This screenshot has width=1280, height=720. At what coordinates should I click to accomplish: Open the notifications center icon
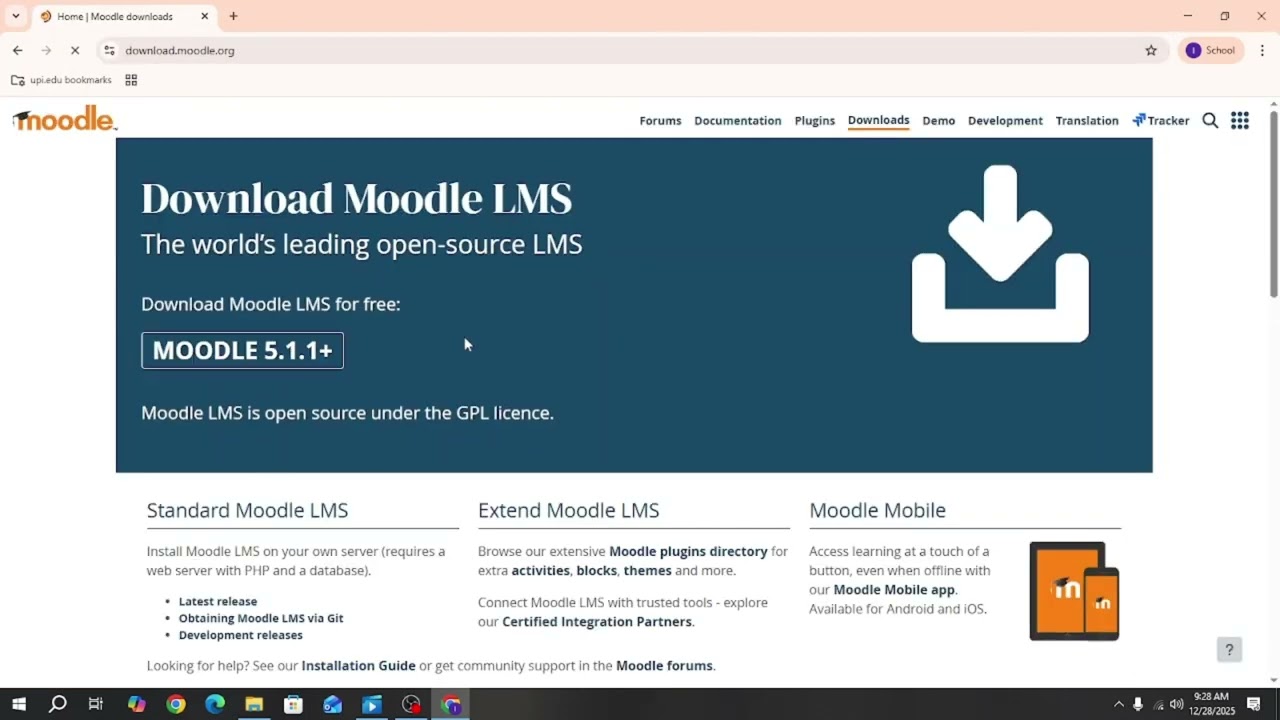point(1254,705)
